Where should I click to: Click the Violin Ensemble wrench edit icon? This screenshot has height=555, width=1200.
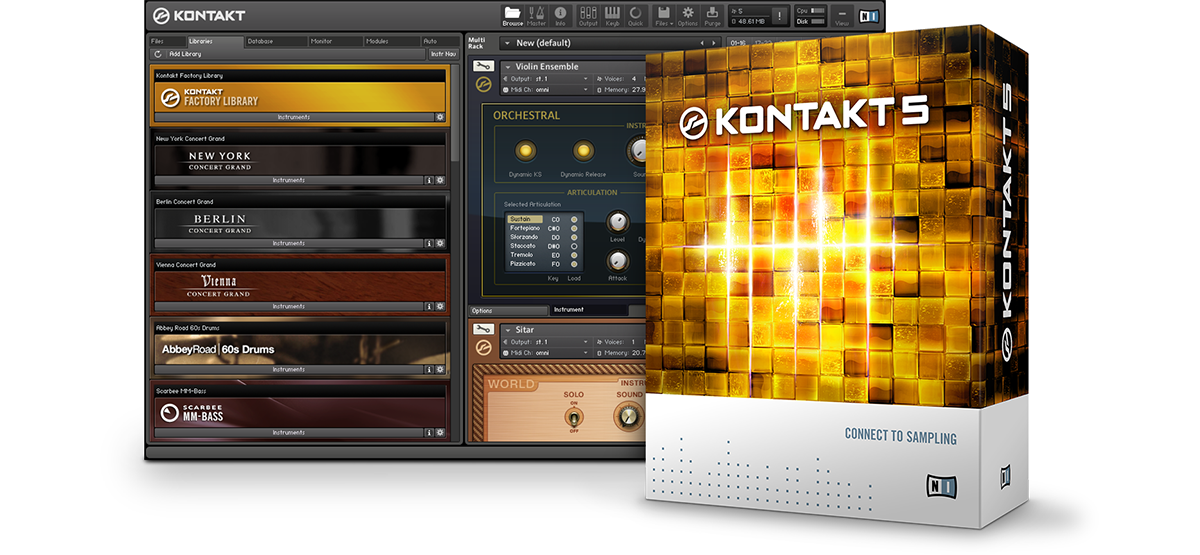pyautogui.click(x=483, y=66)
